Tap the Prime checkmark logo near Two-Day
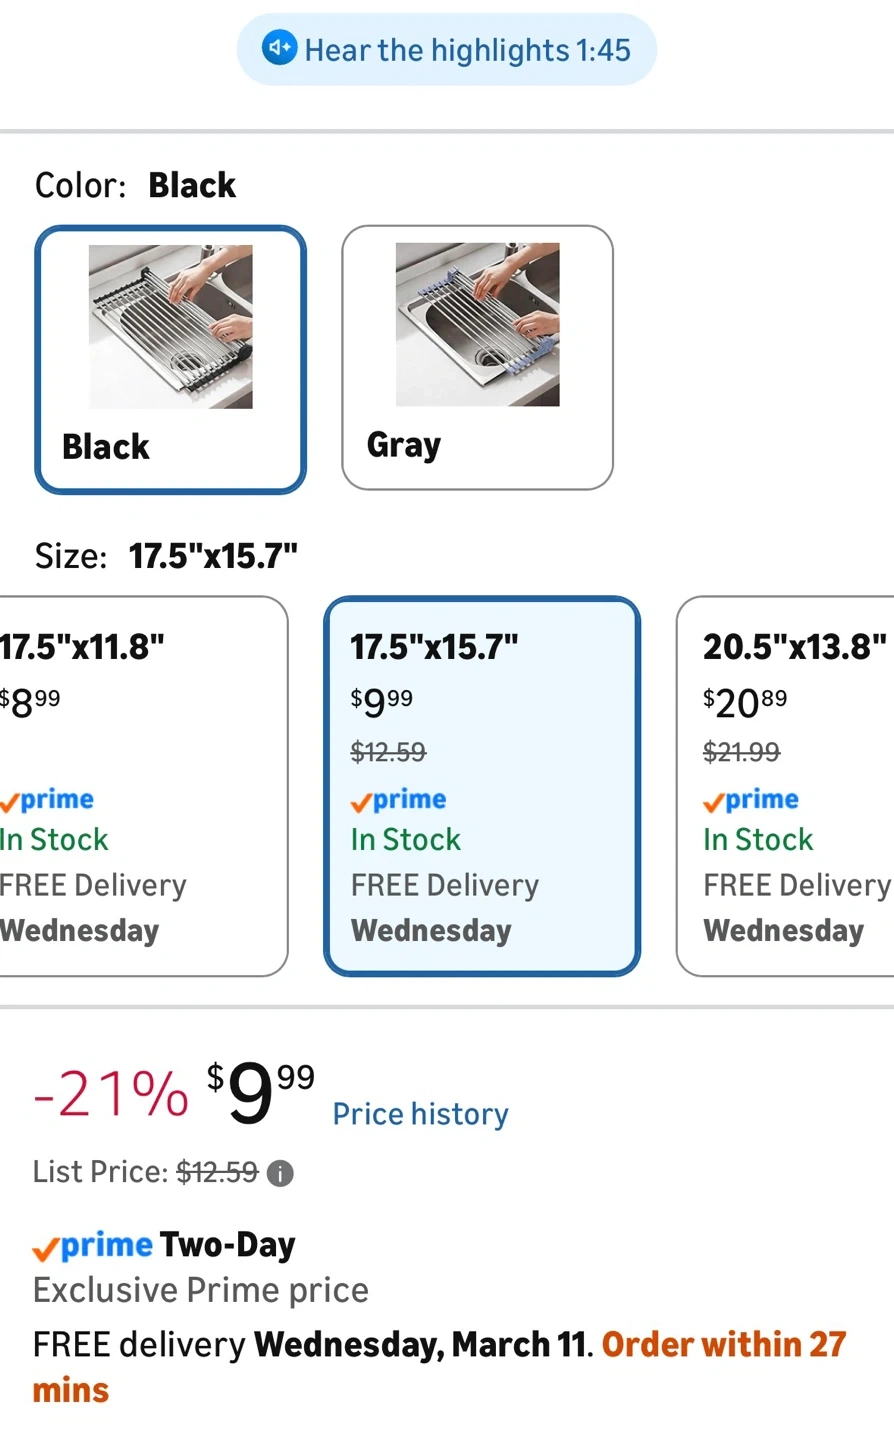894x1440 pixels. 92,1246
